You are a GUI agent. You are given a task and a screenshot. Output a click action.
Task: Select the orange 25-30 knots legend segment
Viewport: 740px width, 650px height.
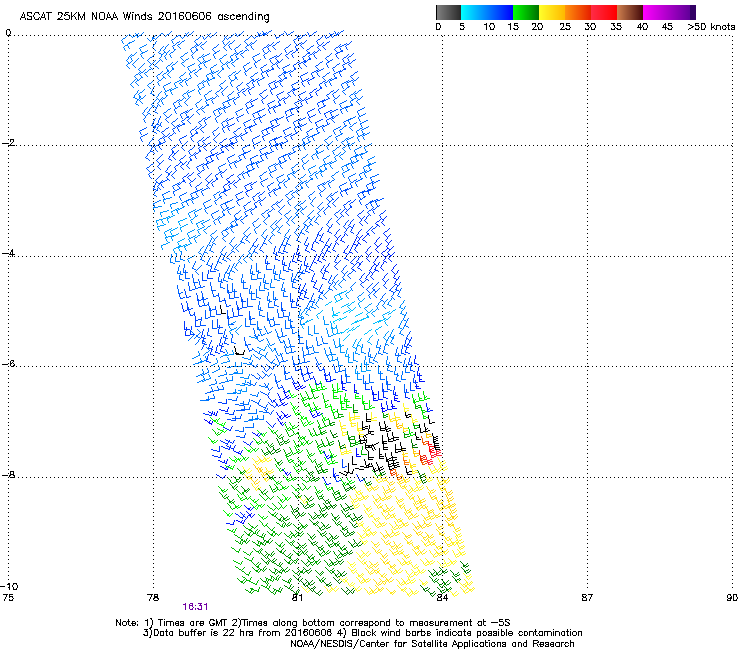(x=578, y=12)
